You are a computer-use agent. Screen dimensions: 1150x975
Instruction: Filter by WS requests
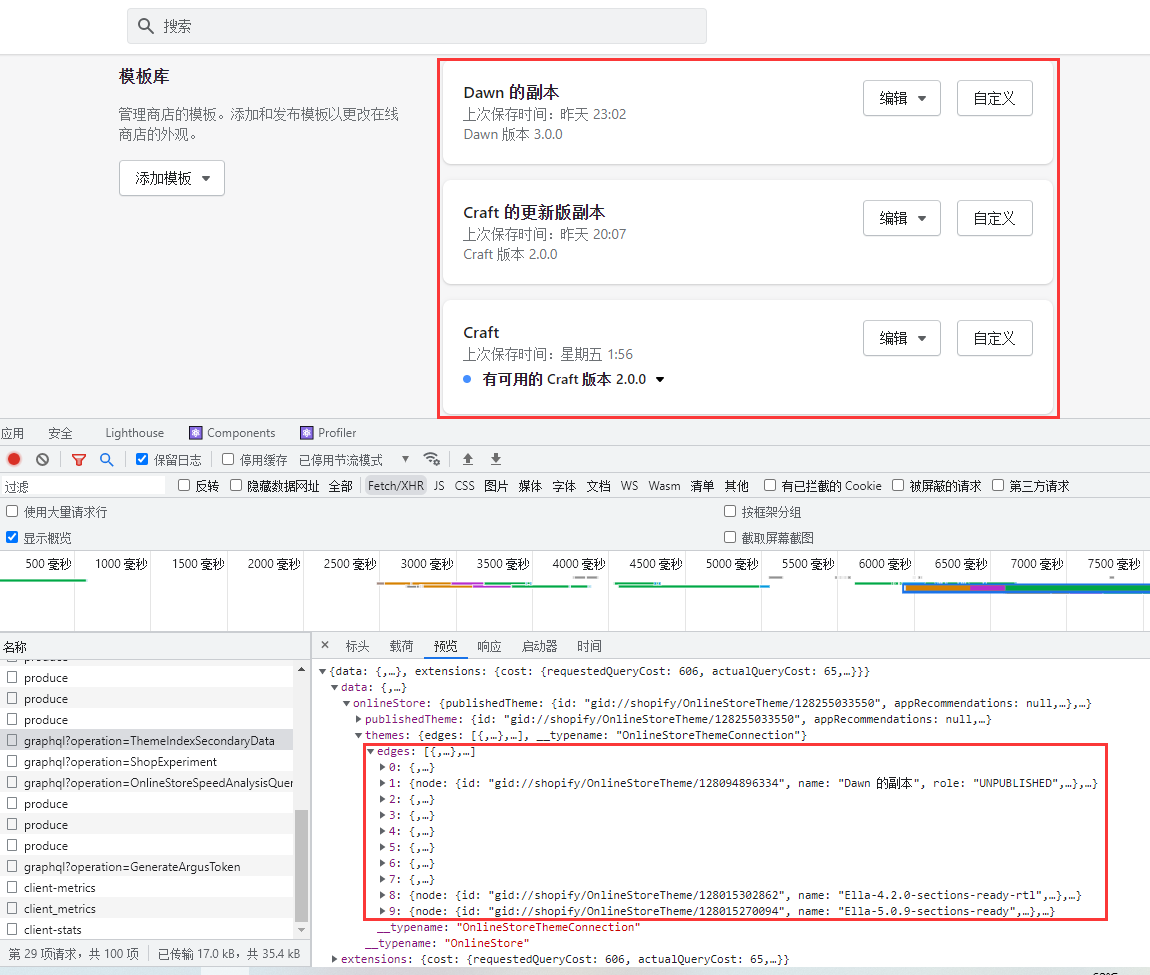(629, 486)
